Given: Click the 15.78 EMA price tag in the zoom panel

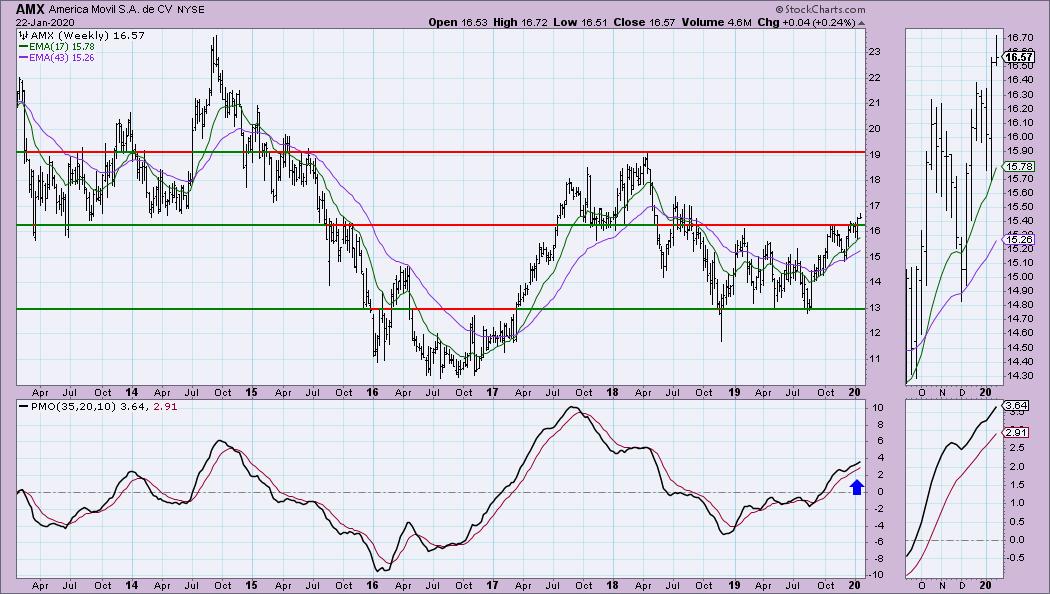Looking at the screenshot, I should [x=1018, y=166].
